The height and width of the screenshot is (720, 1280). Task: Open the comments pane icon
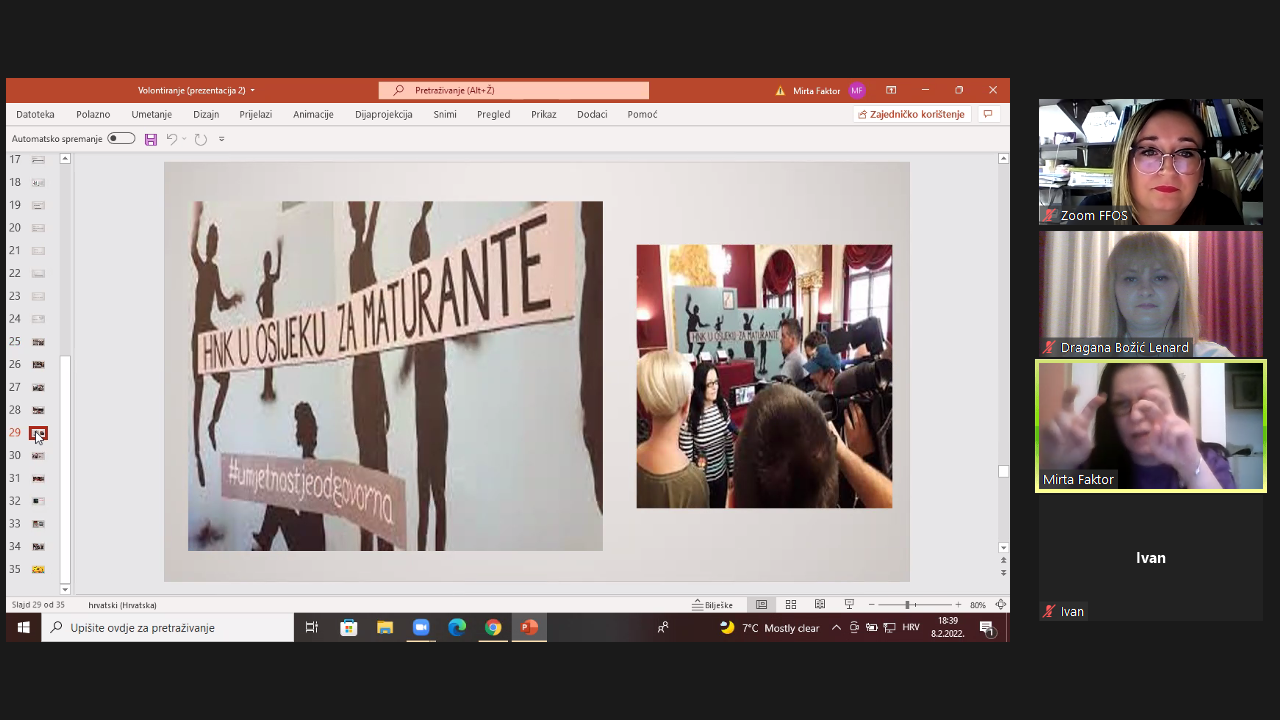tap(988, 114)
